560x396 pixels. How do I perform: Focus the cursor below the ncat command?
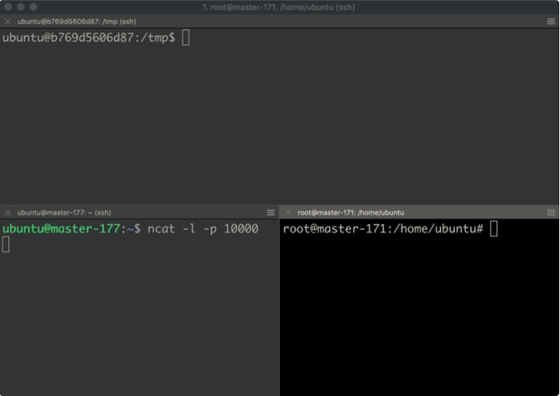point(6,245)
